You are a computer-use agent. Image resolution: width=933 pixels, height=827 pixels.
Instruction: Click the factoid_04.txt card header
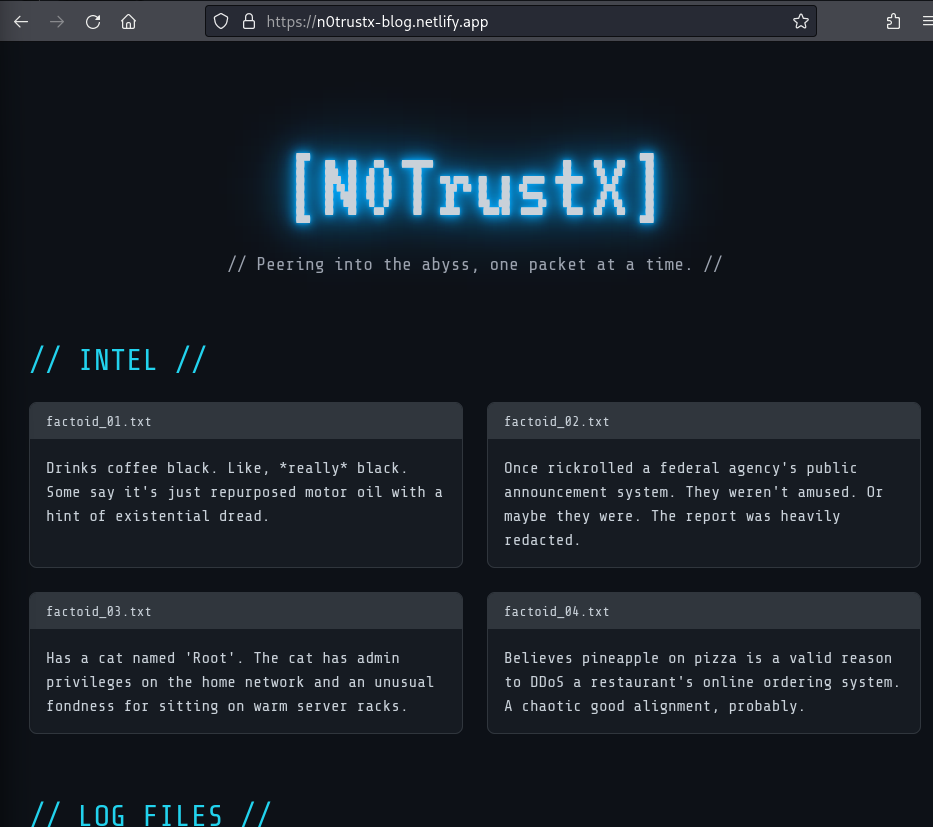pyautogui.click(x=704, y=611)
